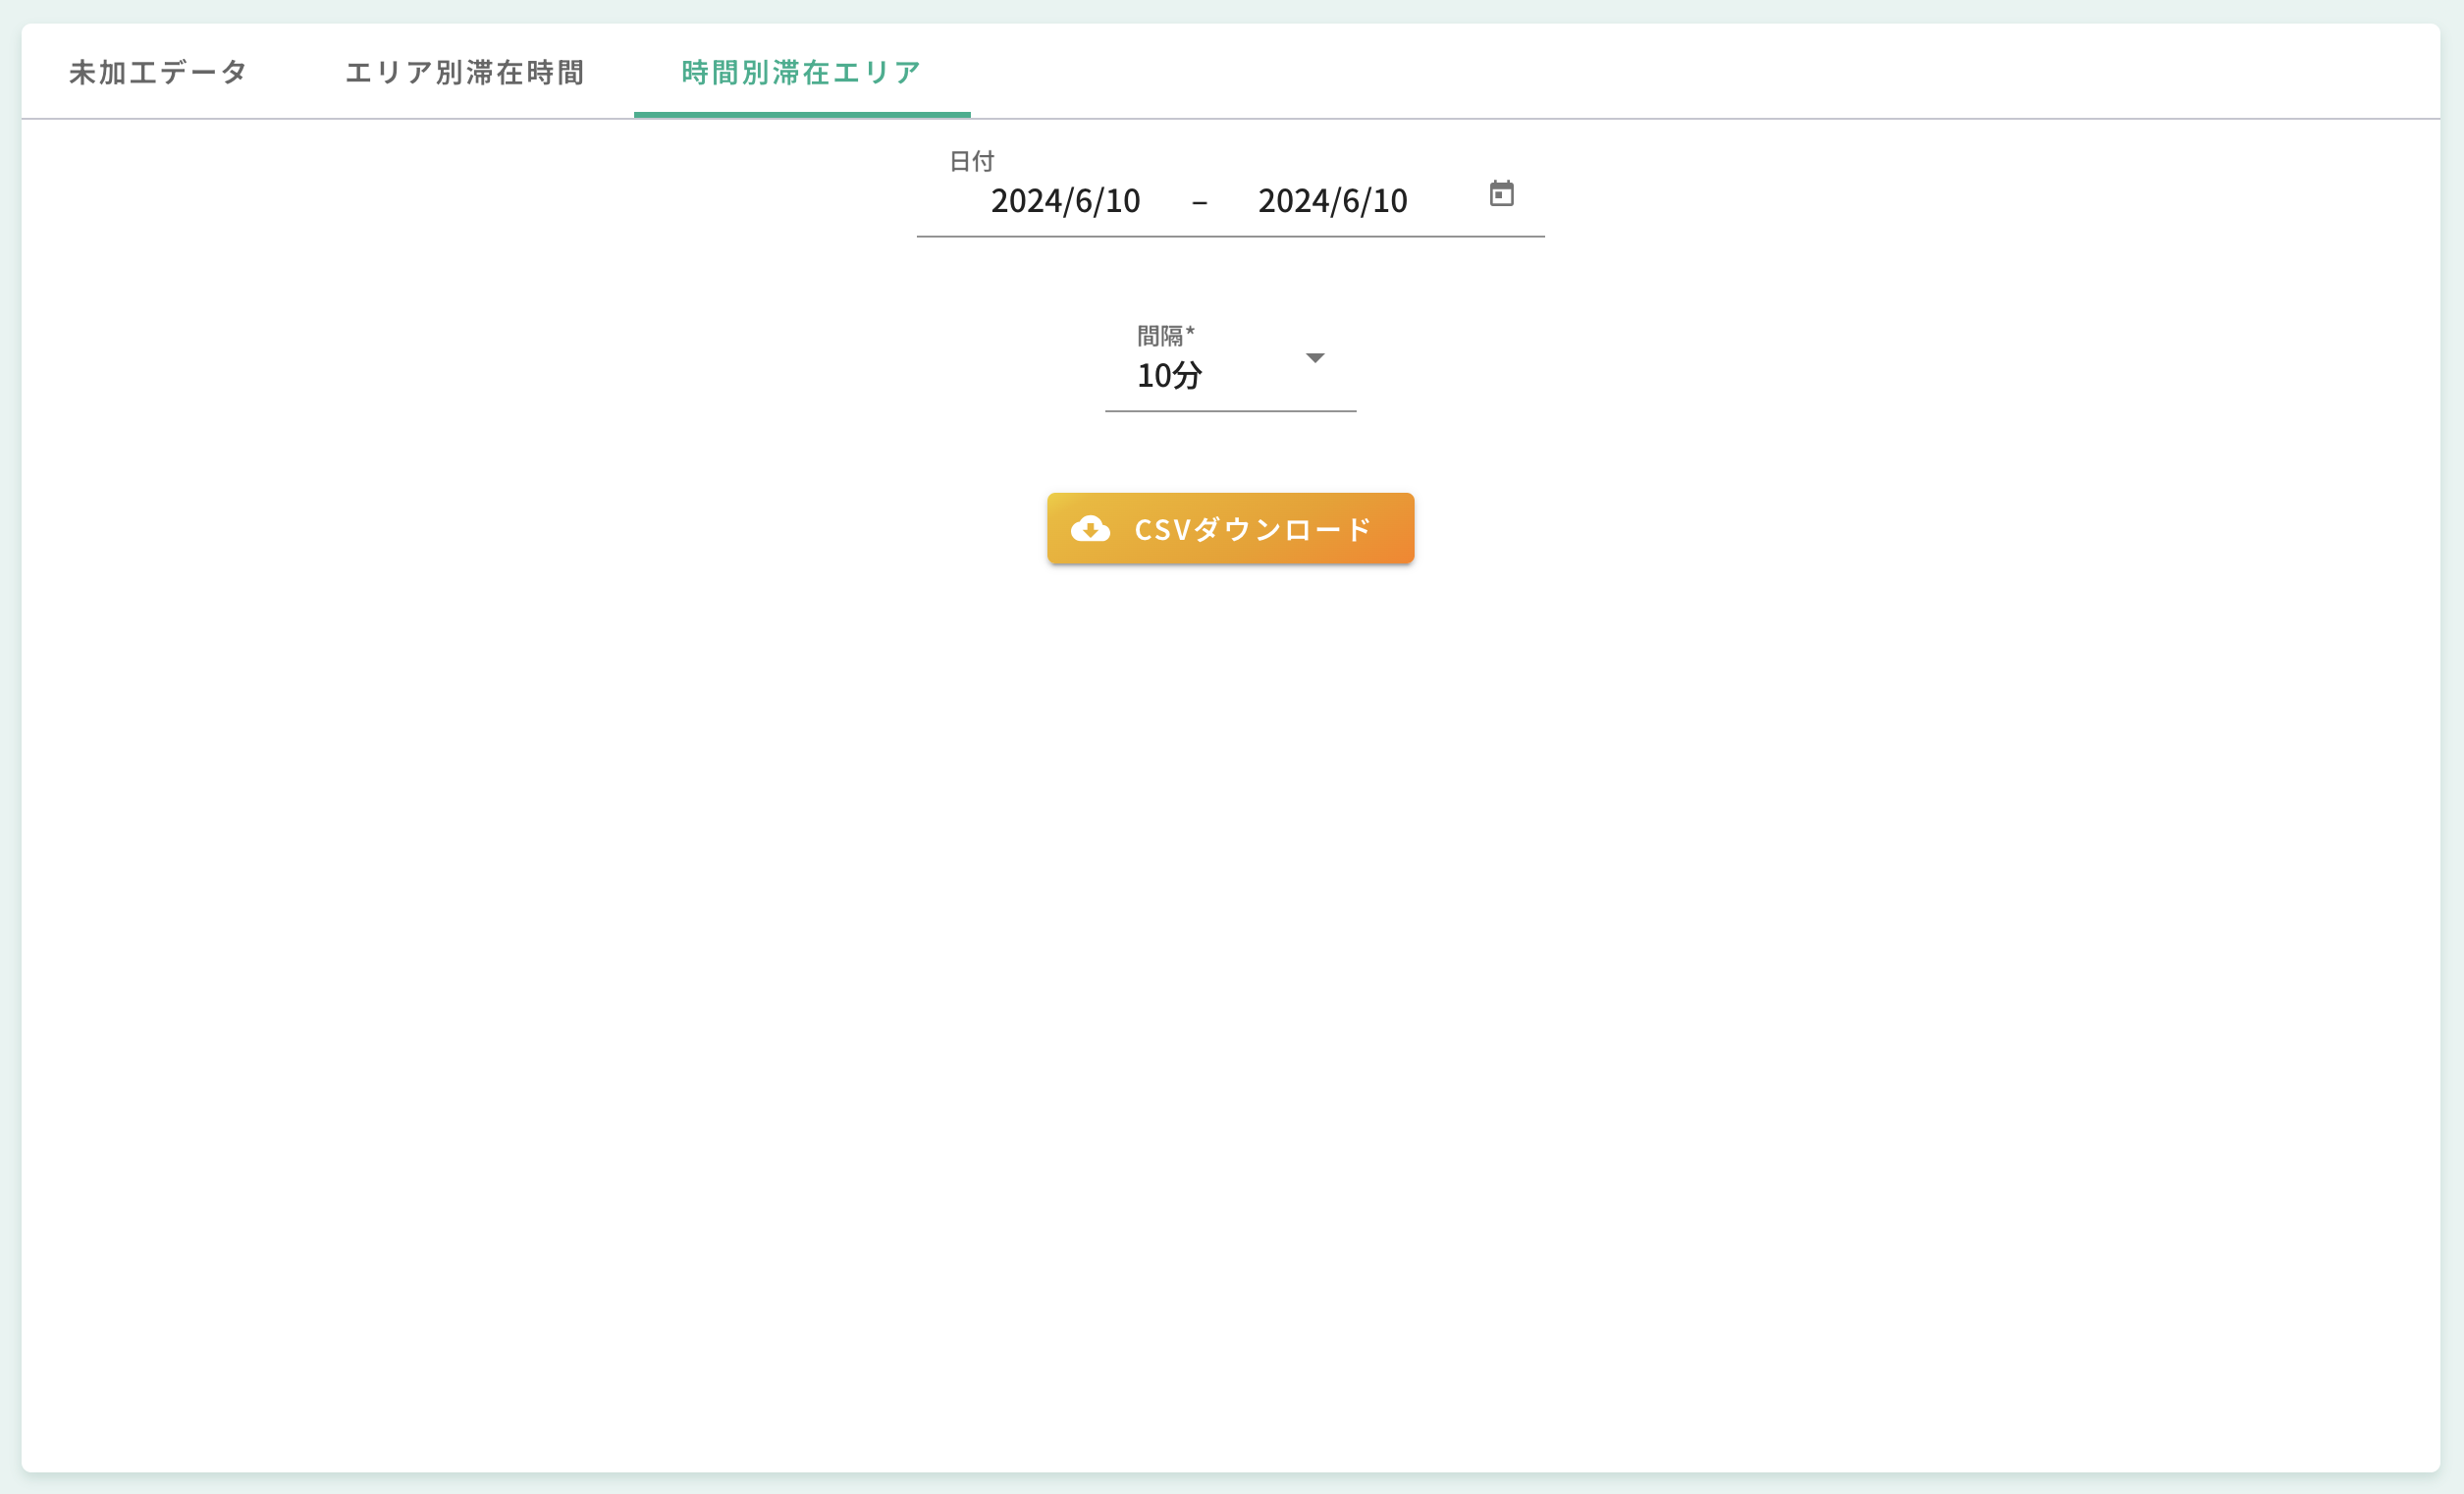Click the 日付 label above dates
The width and height of the screenshot is (2464, 1494).
(x=972, y=159)
